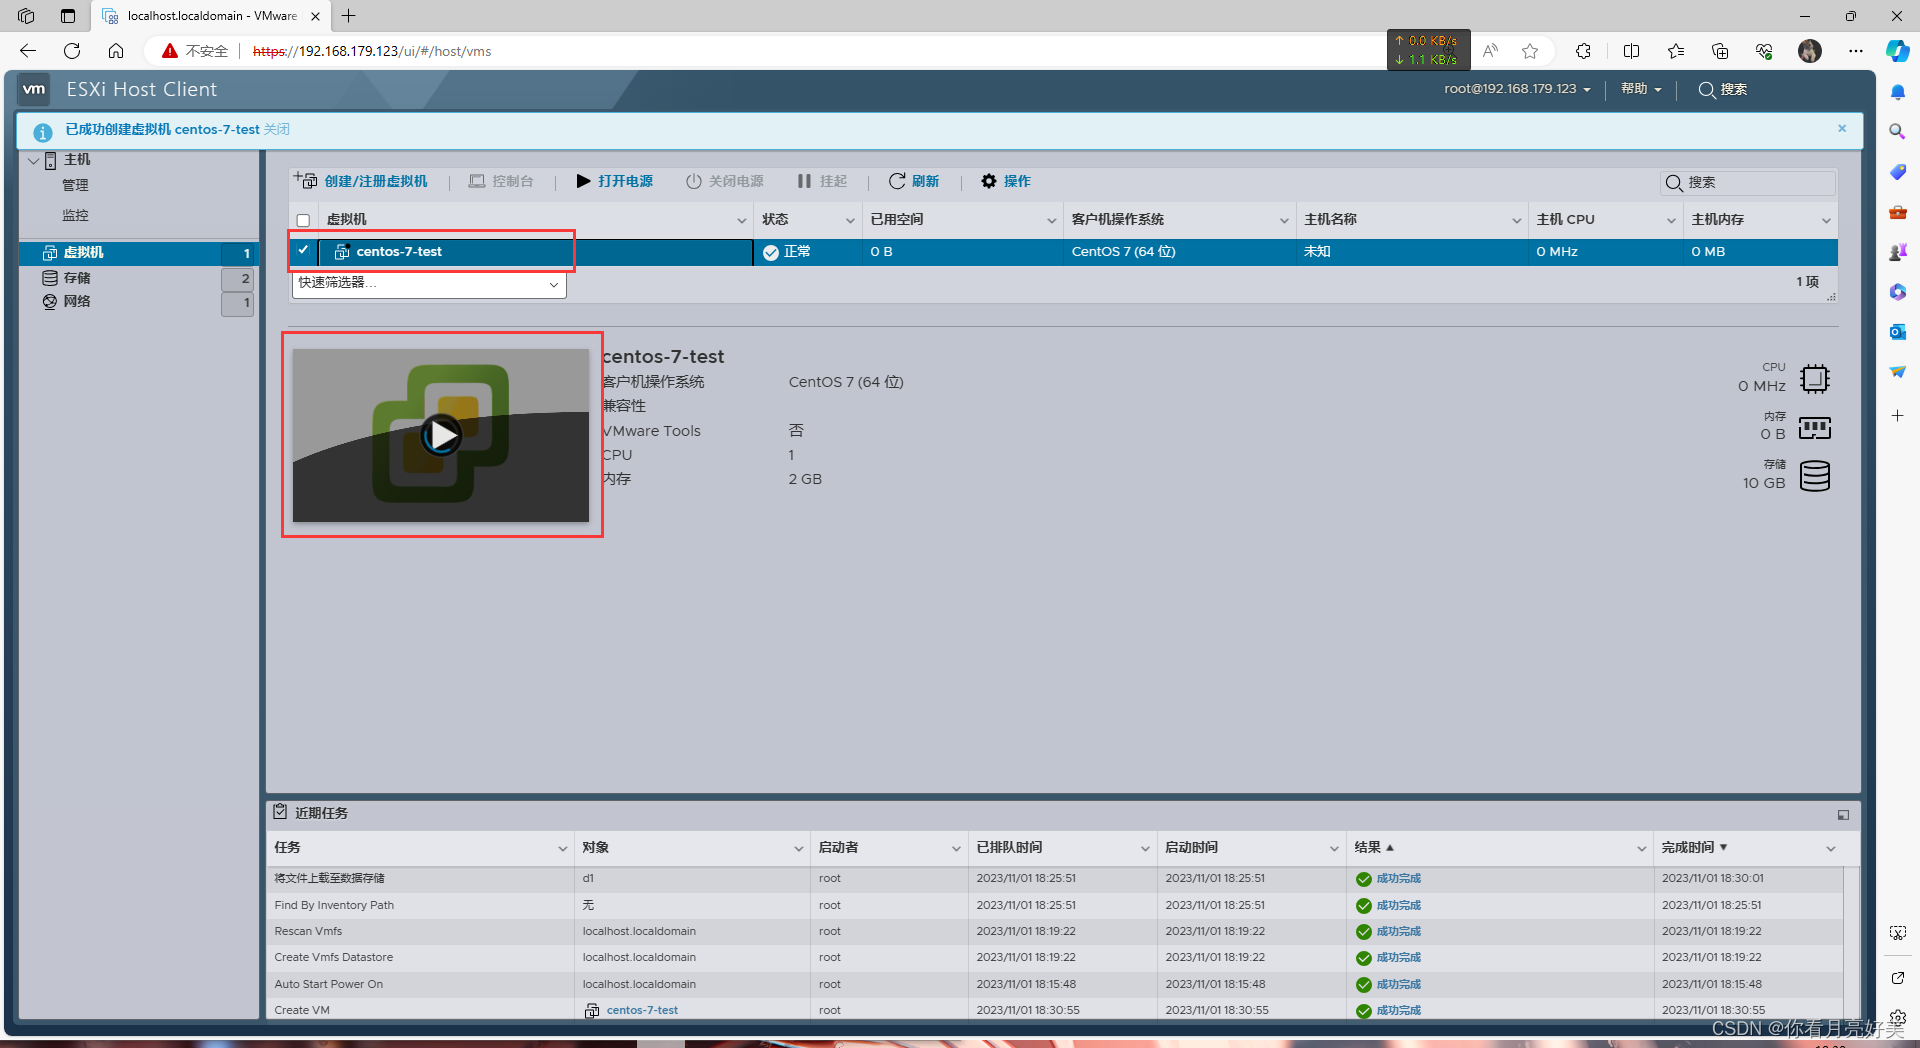Open centos-7-test link in Create VM task

tap(642, 1010)
